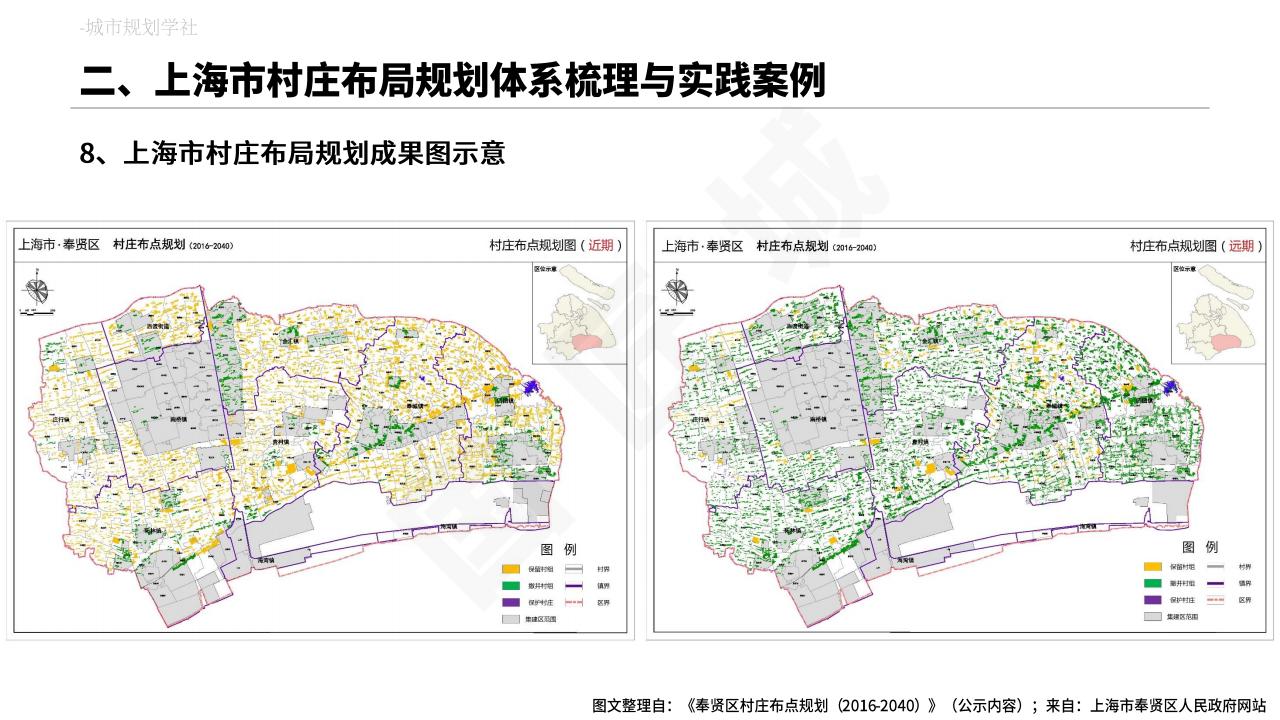Click the red 奉贤区 highlight in 远期 inset
Viewport: 1280px width, 720px height.
click(x=1225, y=342)
